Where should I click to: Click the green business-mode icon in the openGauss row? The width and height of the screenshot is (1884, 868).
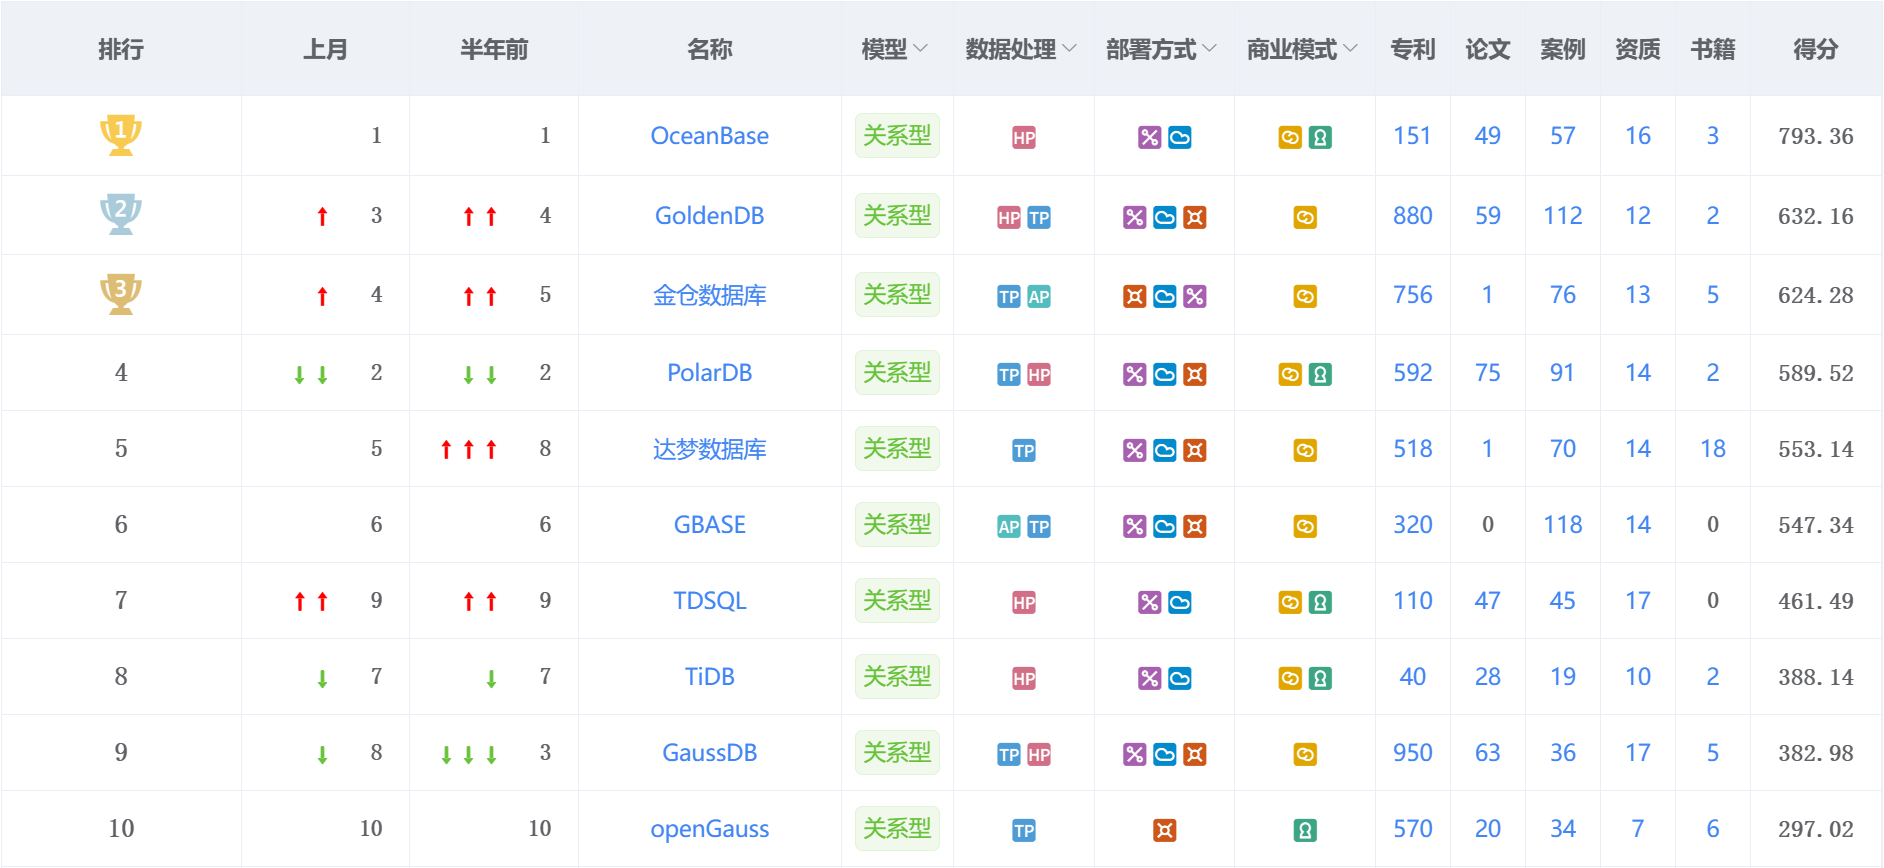(1305, 831)
